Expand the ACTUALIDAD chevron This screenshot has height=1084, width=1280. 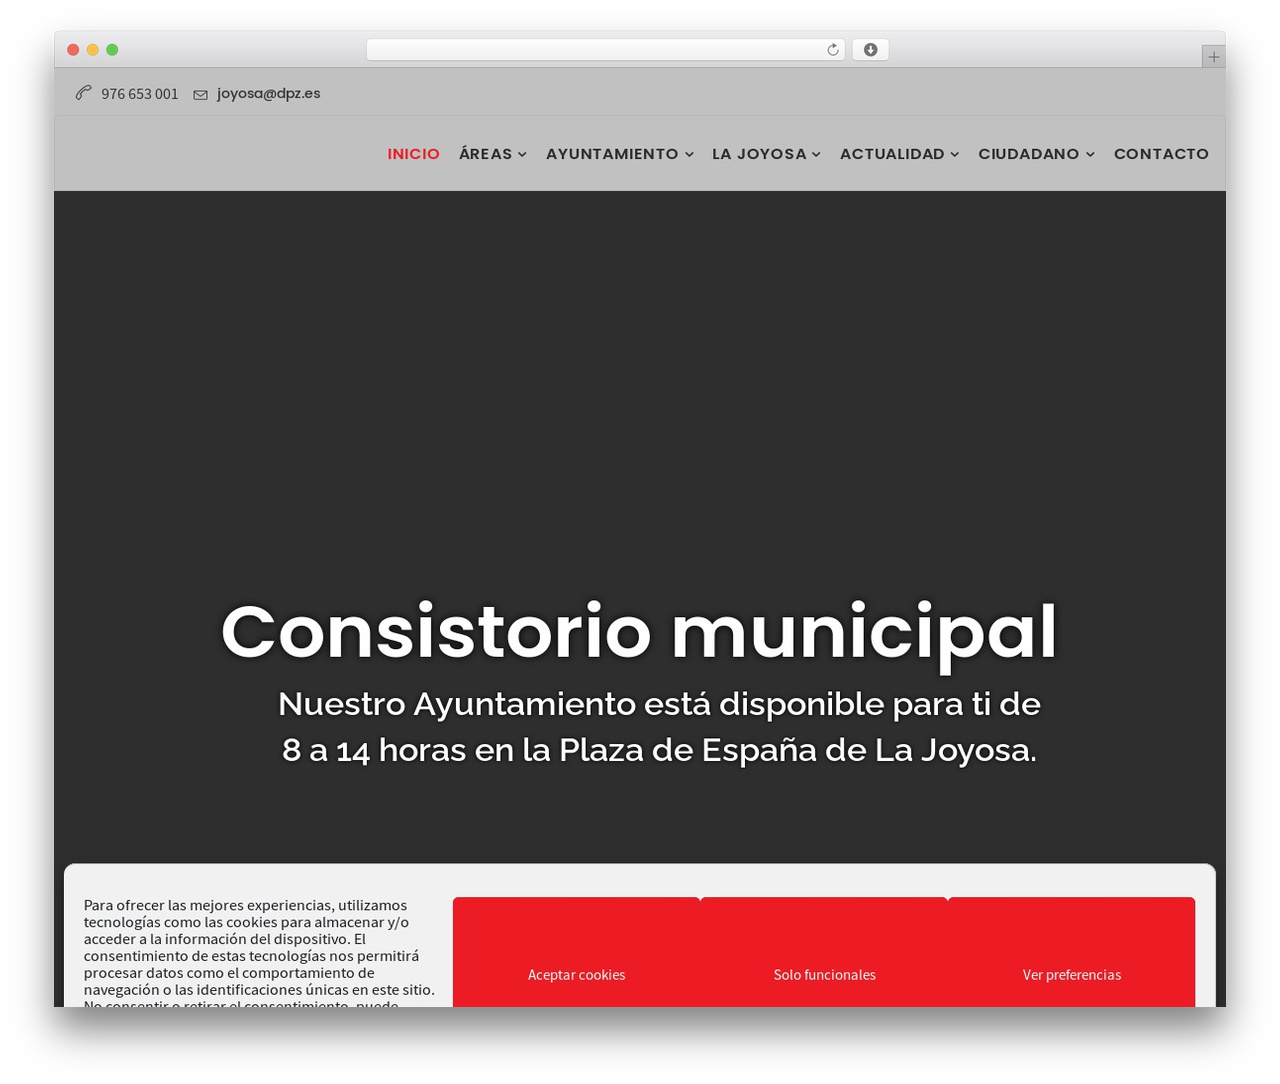tap(954, 154)
